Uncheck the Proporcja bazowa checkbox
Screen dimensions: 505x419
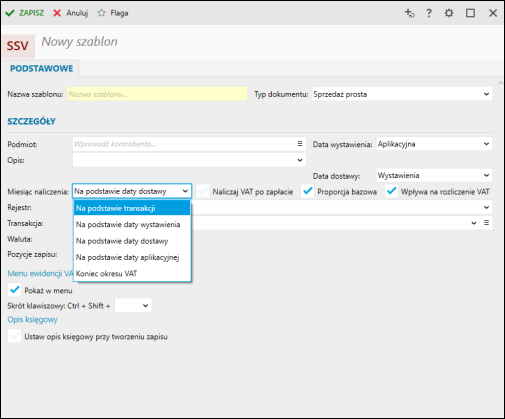point(308,191)
